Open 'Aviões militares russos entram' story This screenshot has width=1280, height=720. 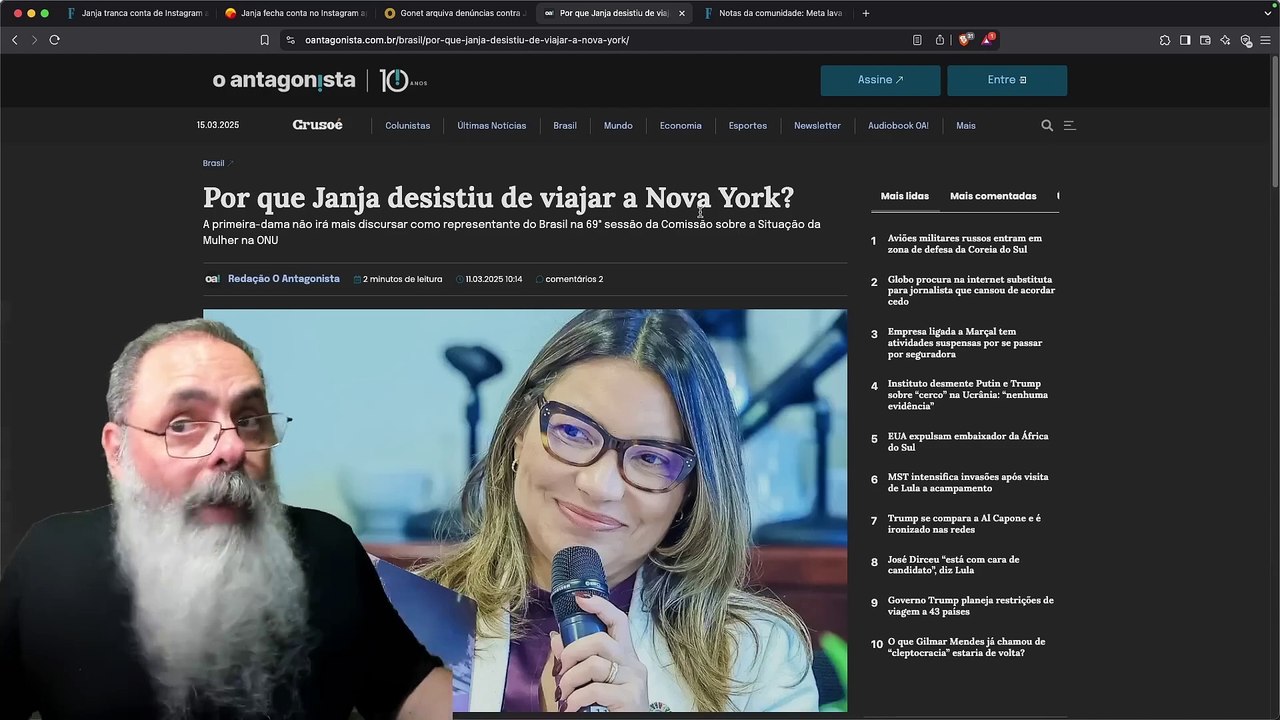(964, 244)
